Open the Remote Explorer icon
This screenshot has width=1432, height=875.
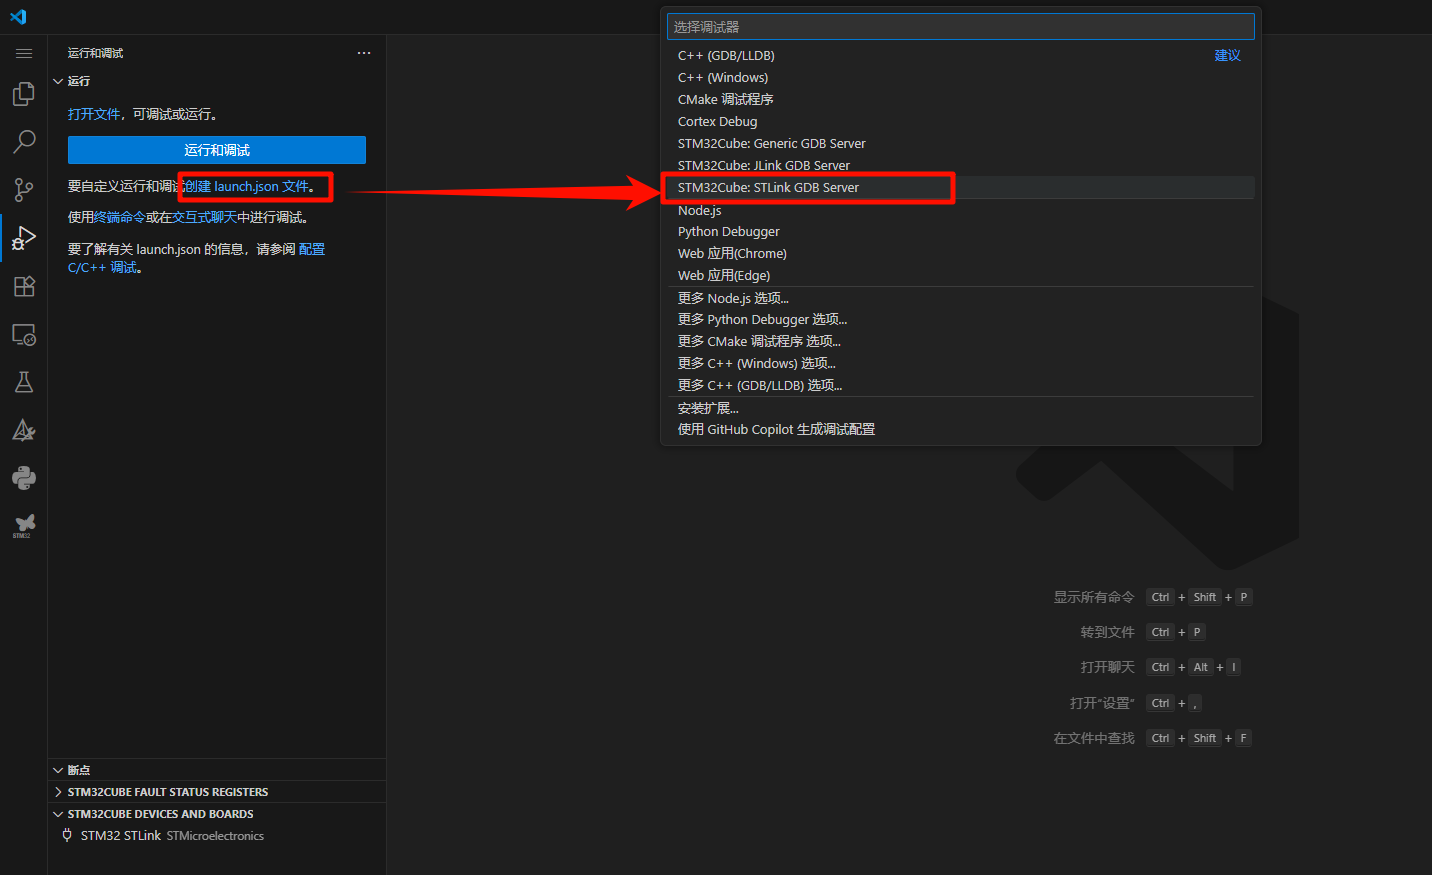[24, 334]
